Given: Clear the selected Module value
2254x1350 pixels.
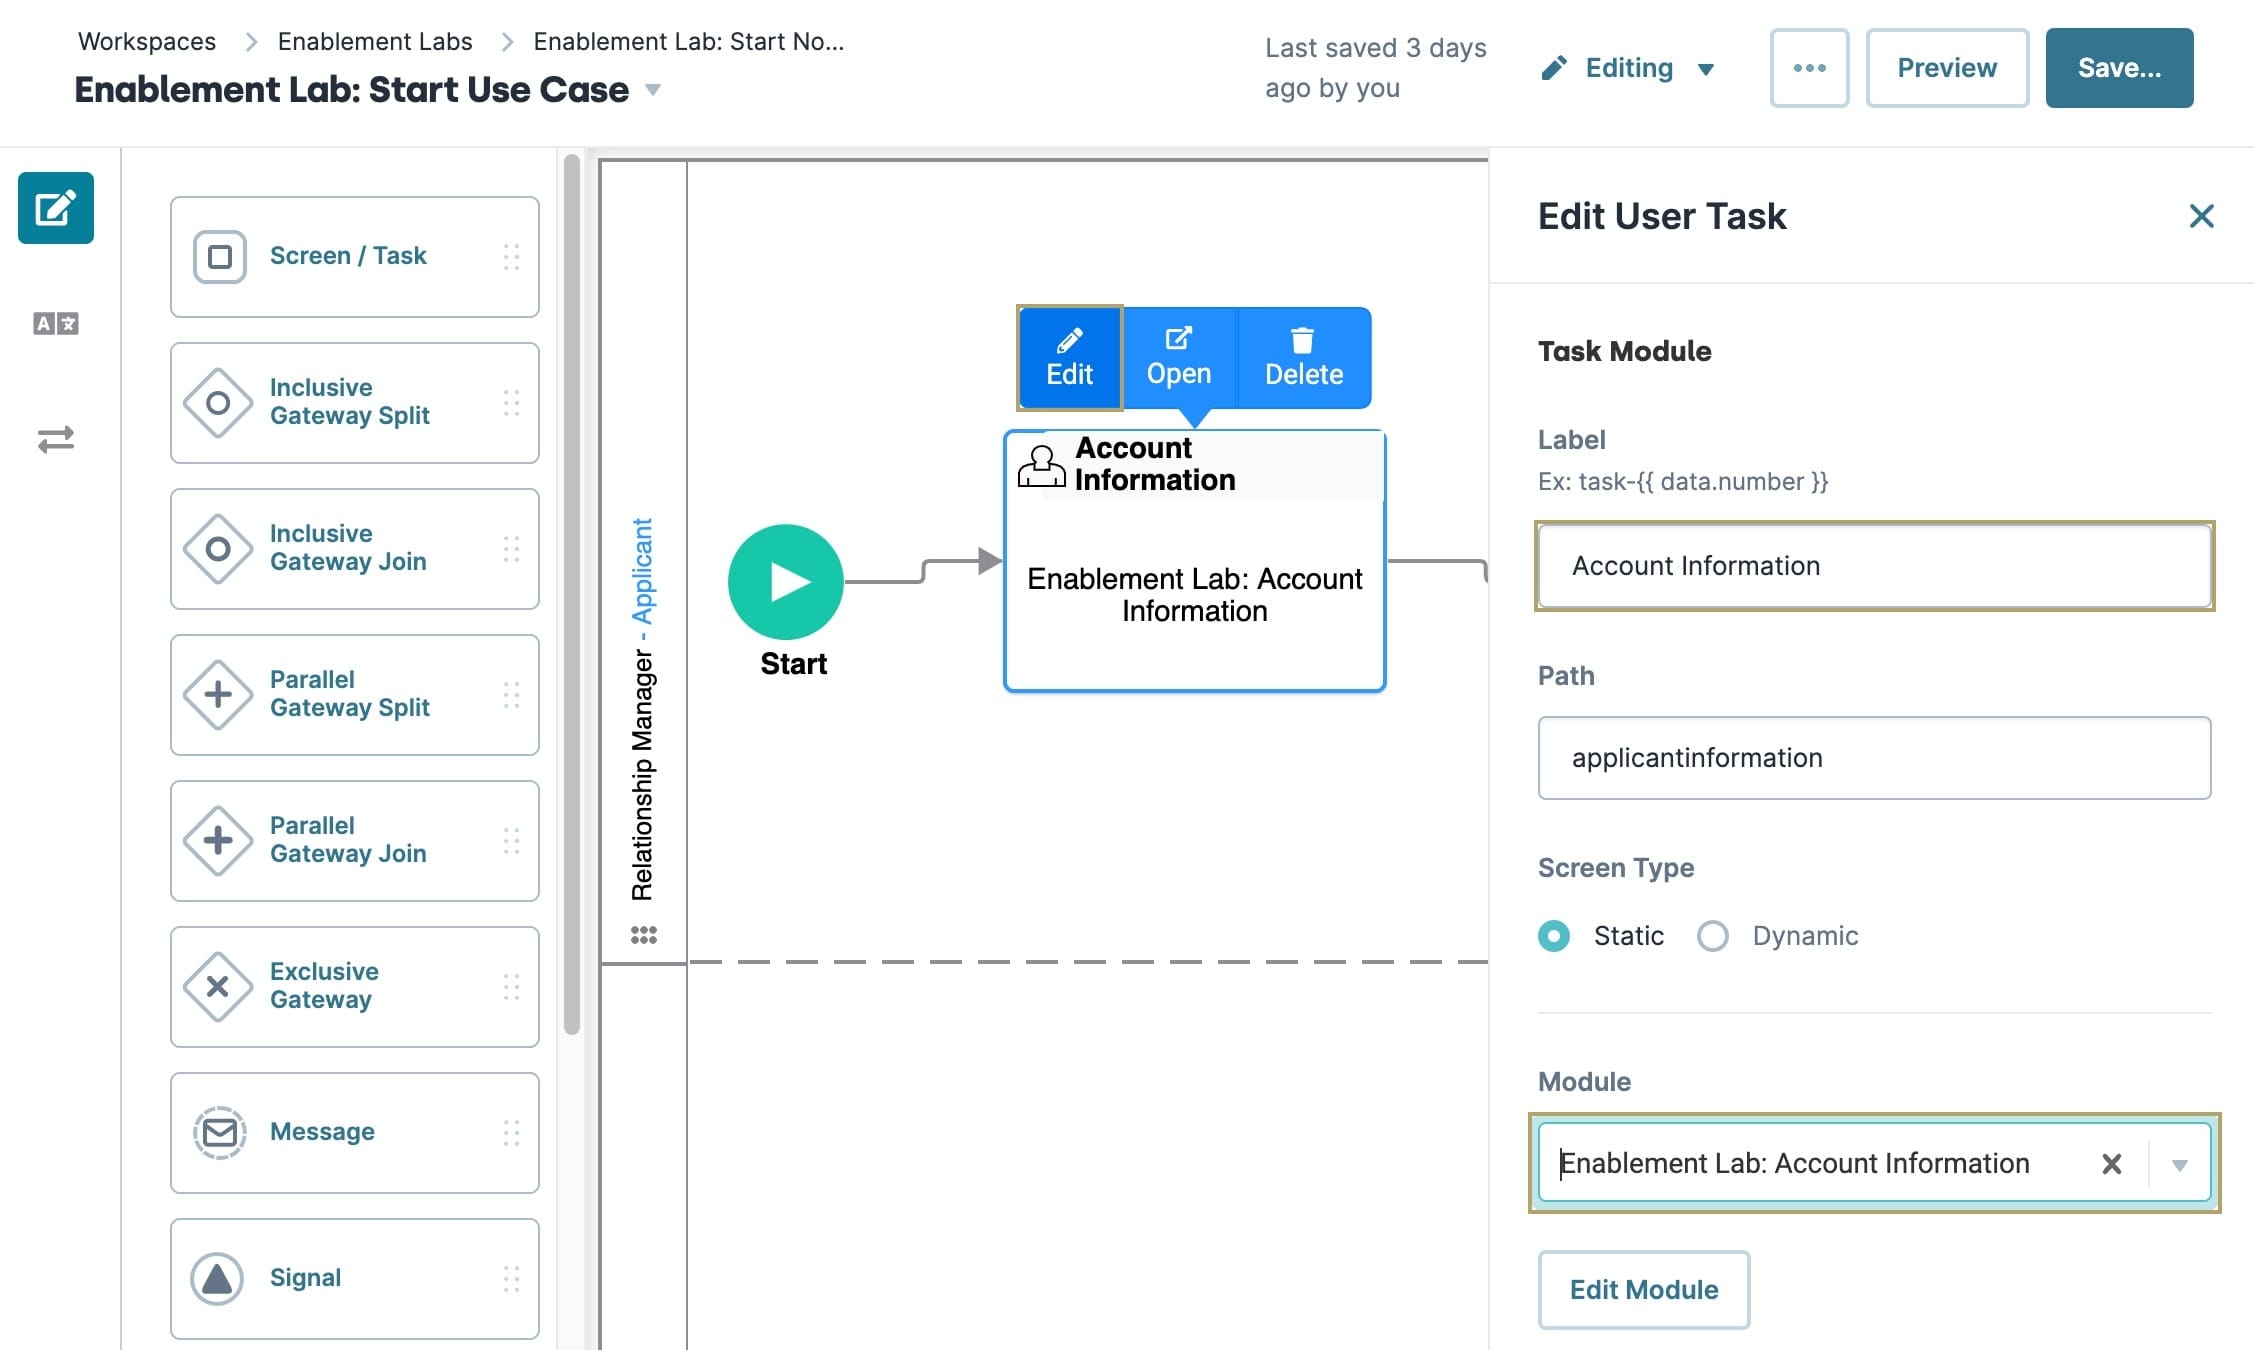Looking at the screenshot, I should pos(2111,1164).
